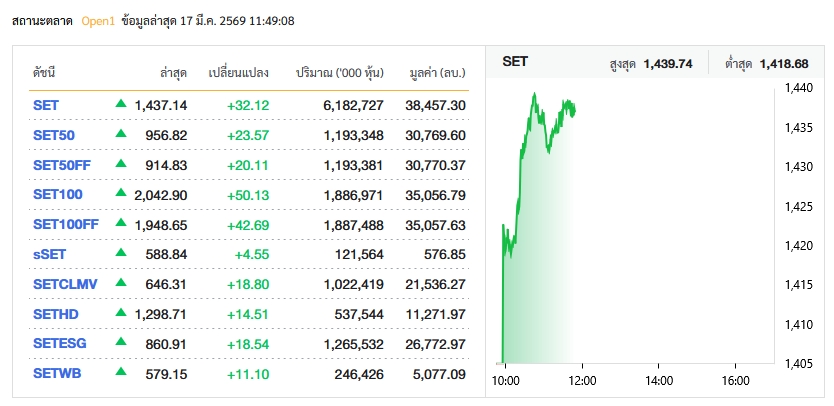Click the up arrow beside SETWB
The height and width of the screenshot is (406, 834).
pyautogui.click(x=121, y=373)
